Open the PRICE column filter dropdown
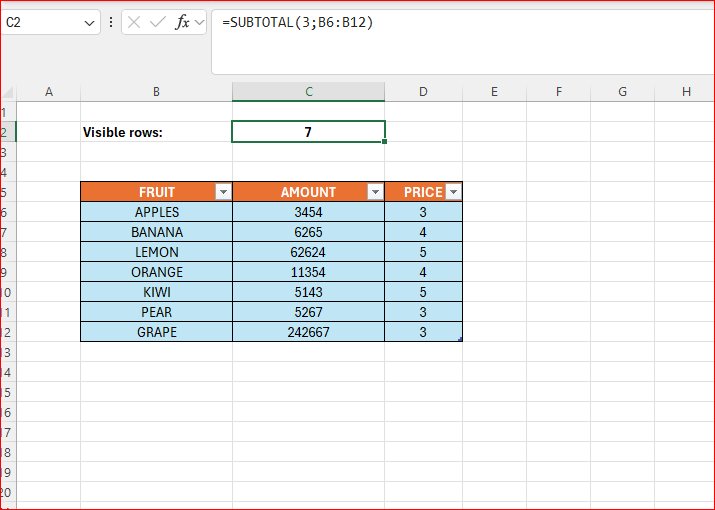The width and height of the screenshot is (715, 510). pyautogui.click(x=453, y=192)
